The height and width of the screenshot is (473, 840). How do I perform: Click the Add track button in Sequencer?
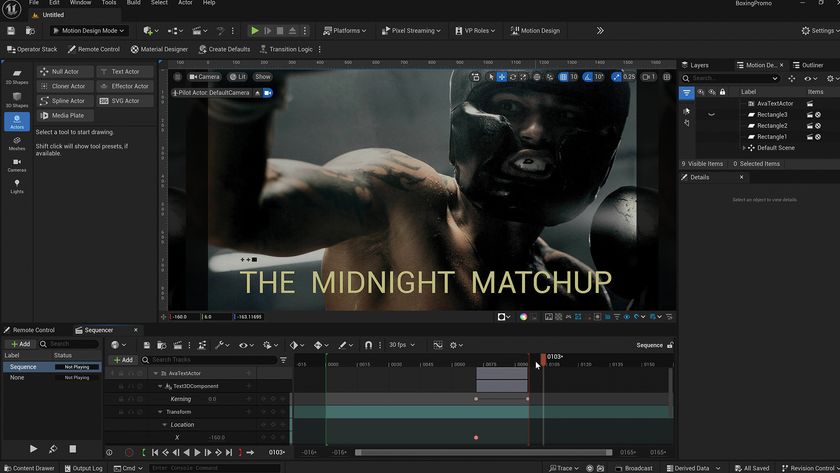pyautogui.click(x=123, y=360)
